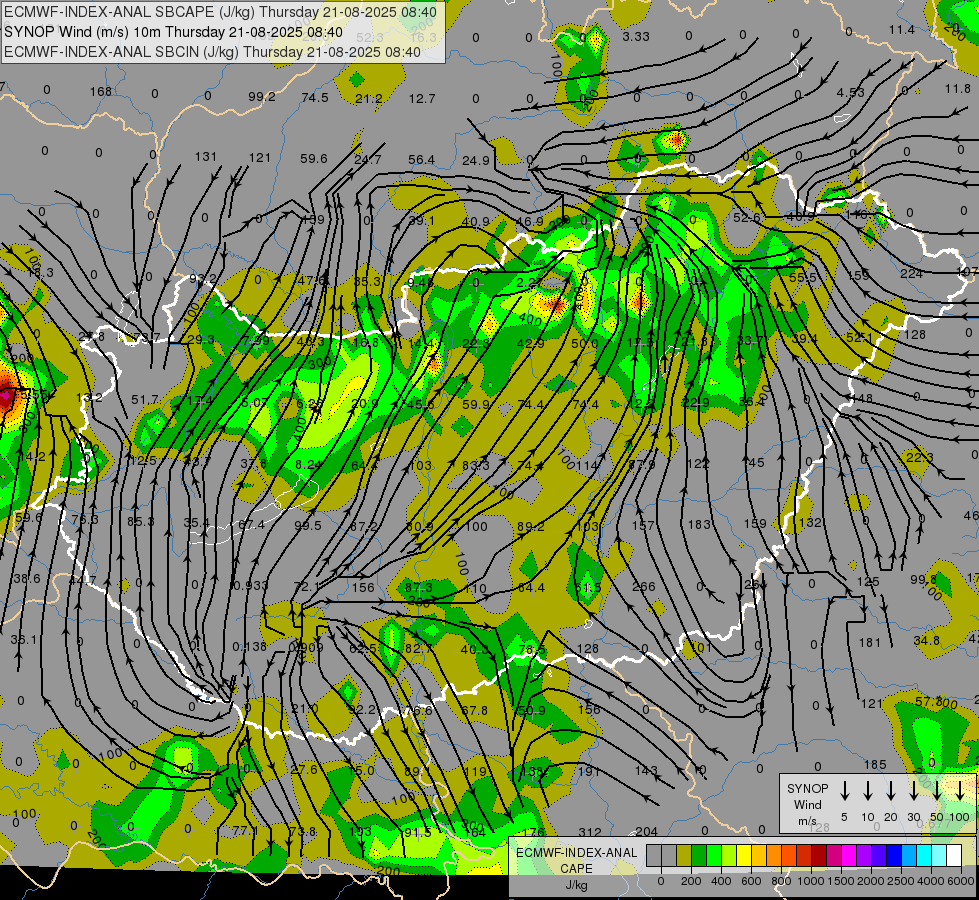The width and height of the screenshot is (979, 900).
Task: Click the map value 185
Action: tap(875, 764)
